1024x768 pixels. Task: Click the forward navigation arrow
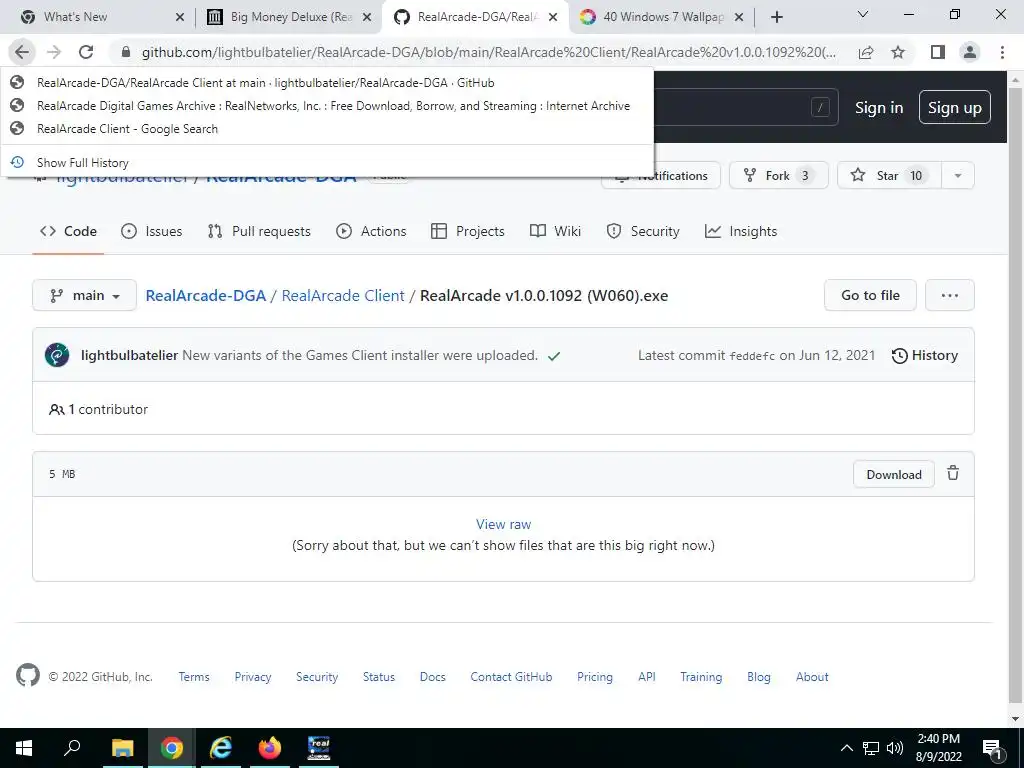point(54,52)
